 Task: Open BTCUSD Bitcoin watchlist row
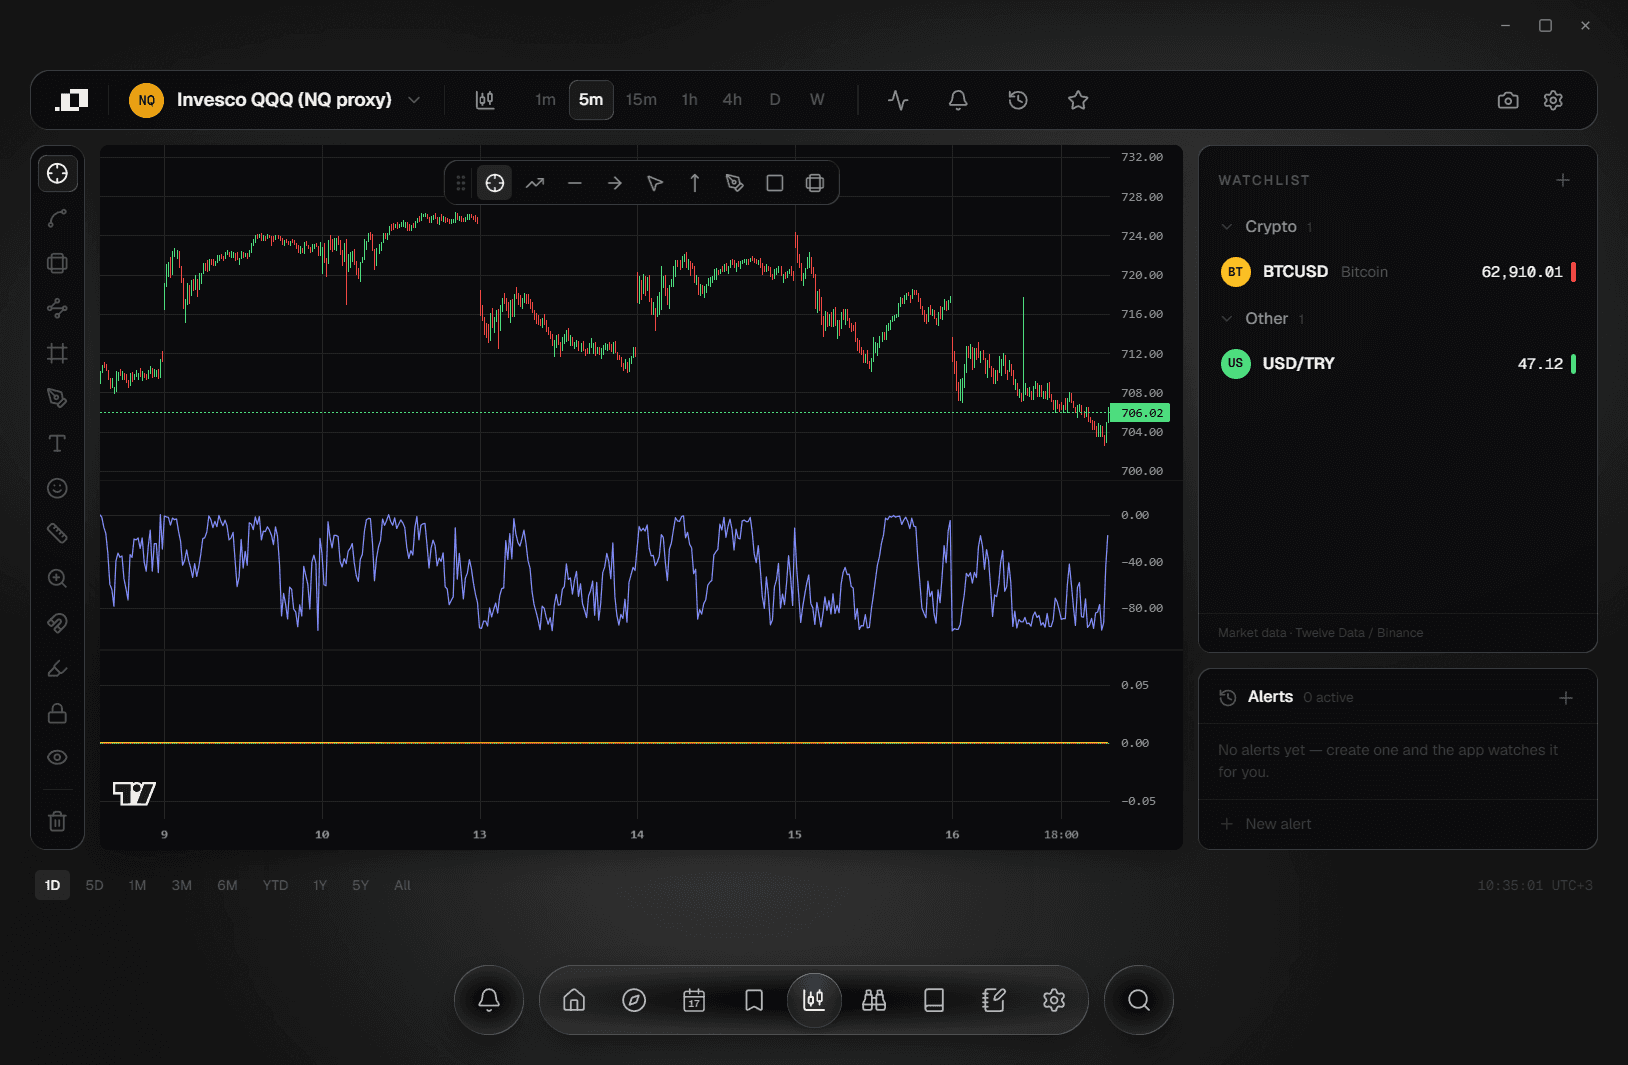coord(1398,272)
